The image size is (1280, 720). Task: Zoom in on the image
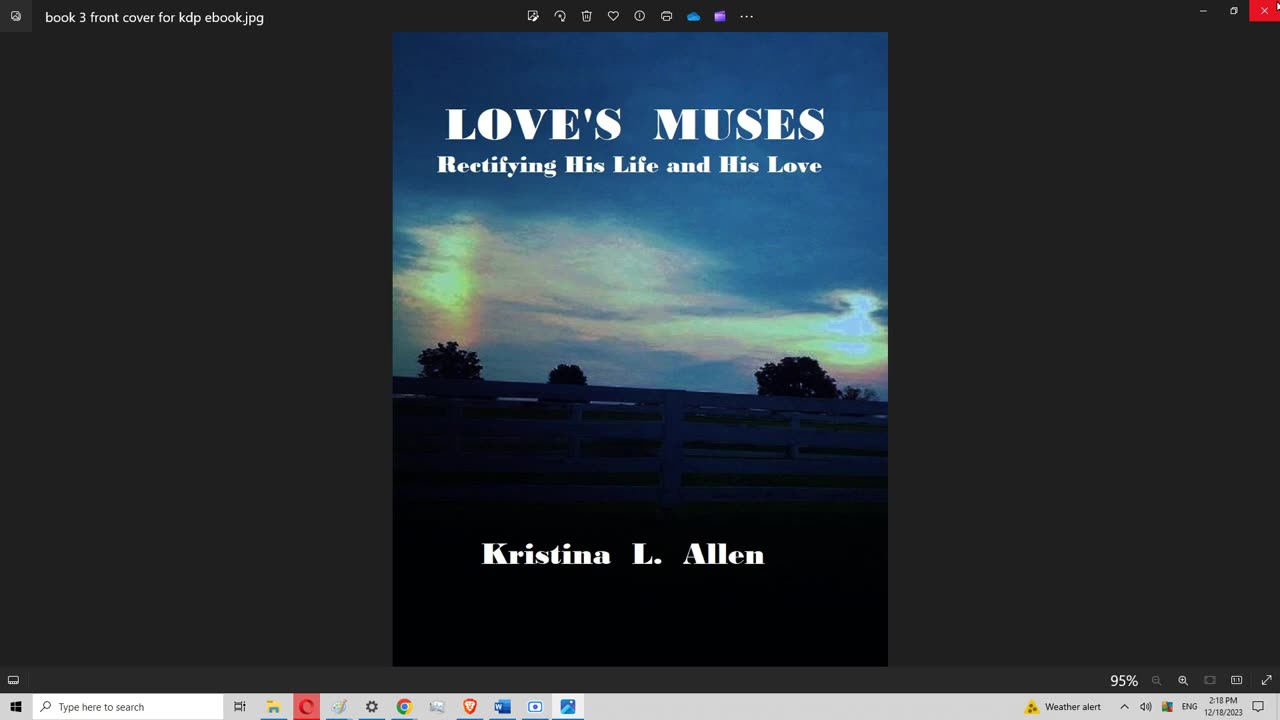pos(1183,680)
